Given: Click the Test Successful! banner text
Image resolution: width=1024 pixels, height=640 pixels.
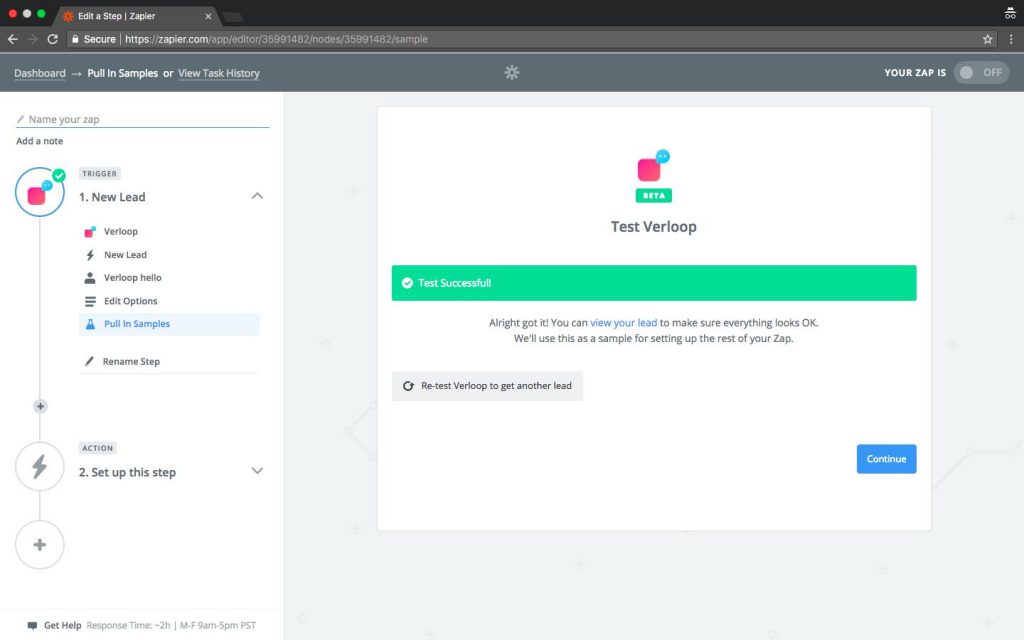Looking at the screenshot, I should 455,283.
